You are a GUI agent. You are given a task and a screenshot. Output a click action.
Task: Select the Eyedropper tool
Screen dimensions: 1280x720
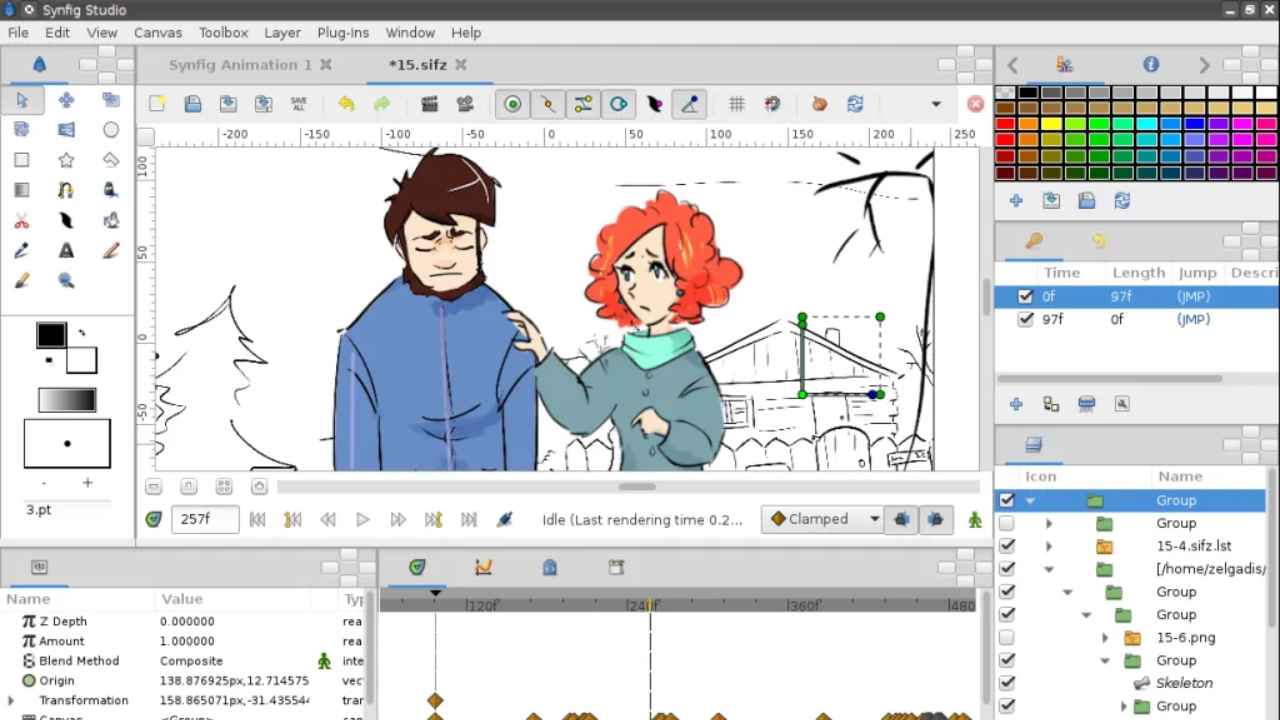(22, 251)
